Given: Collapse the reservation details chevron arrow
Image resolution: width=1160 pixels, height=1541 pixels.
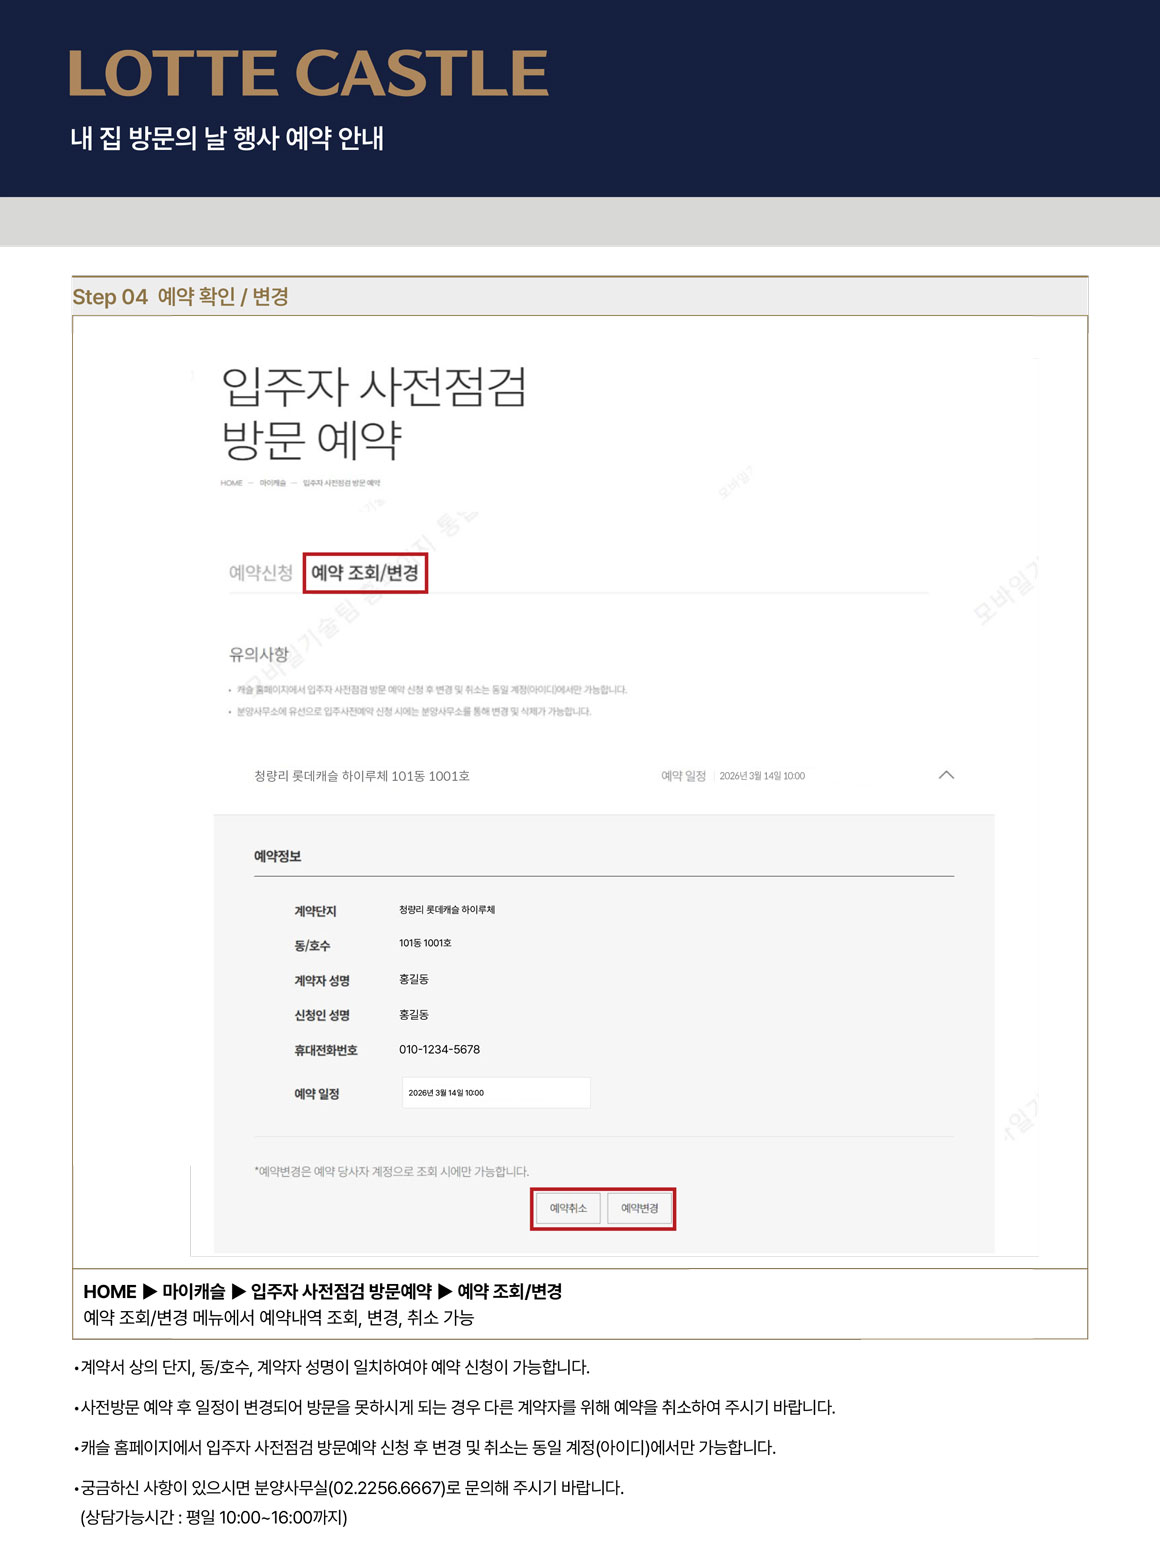Looking at the screenshot, I should pyautogui.click(x=946, y=775).
